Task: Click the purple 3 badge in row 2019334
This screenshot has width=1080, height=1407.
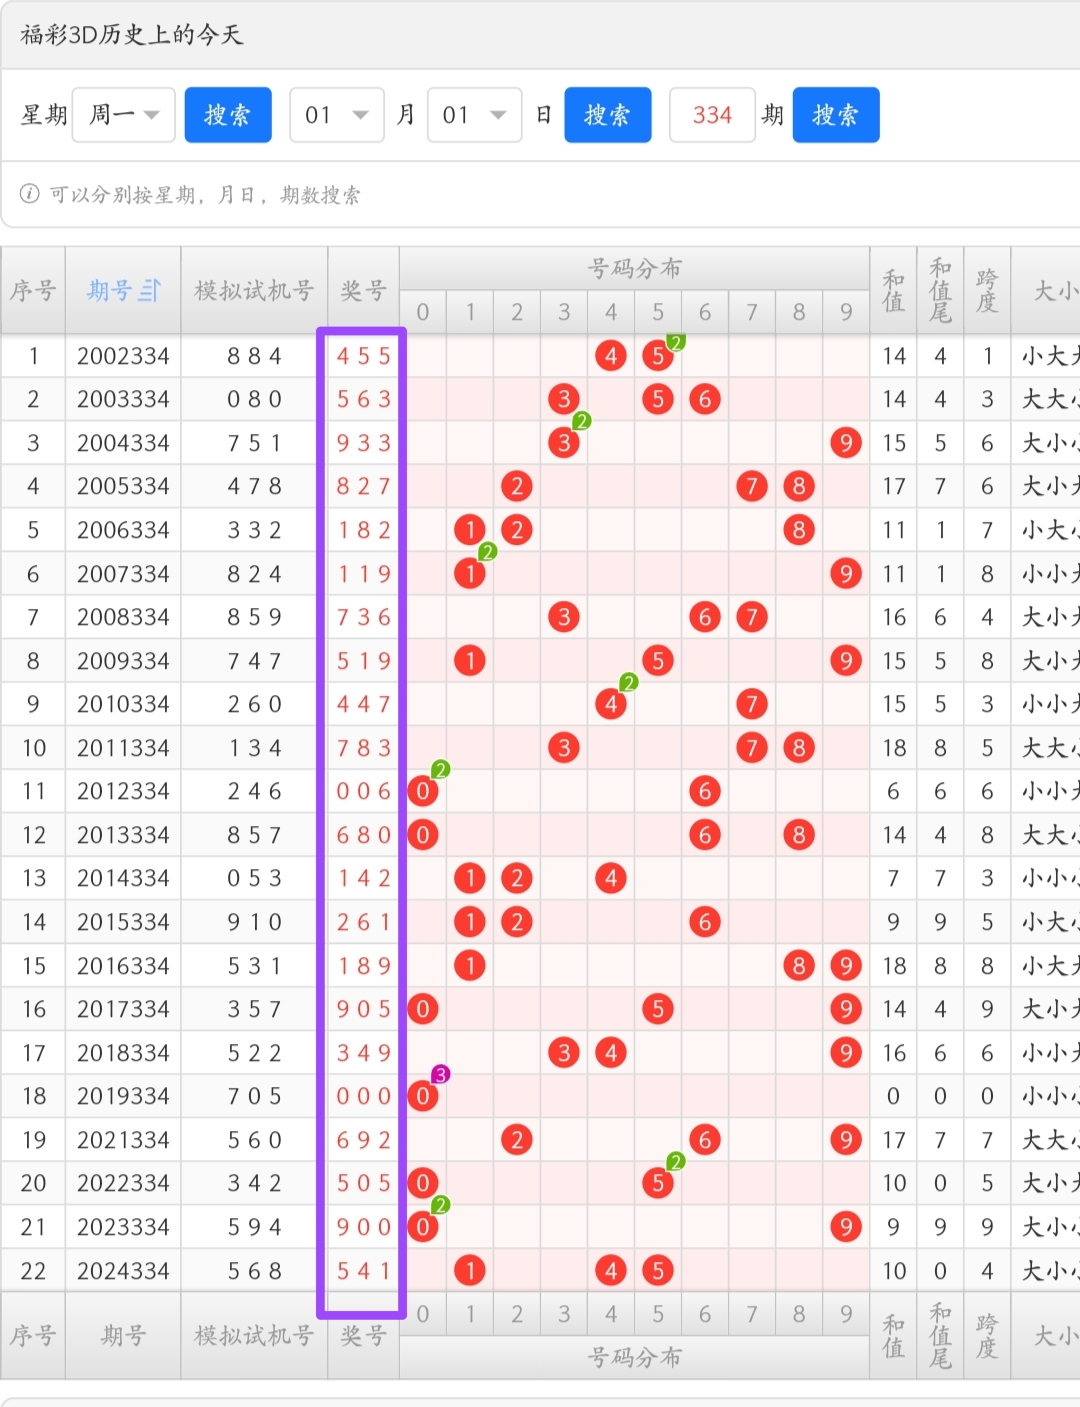Action: [x=440, y=1075]
